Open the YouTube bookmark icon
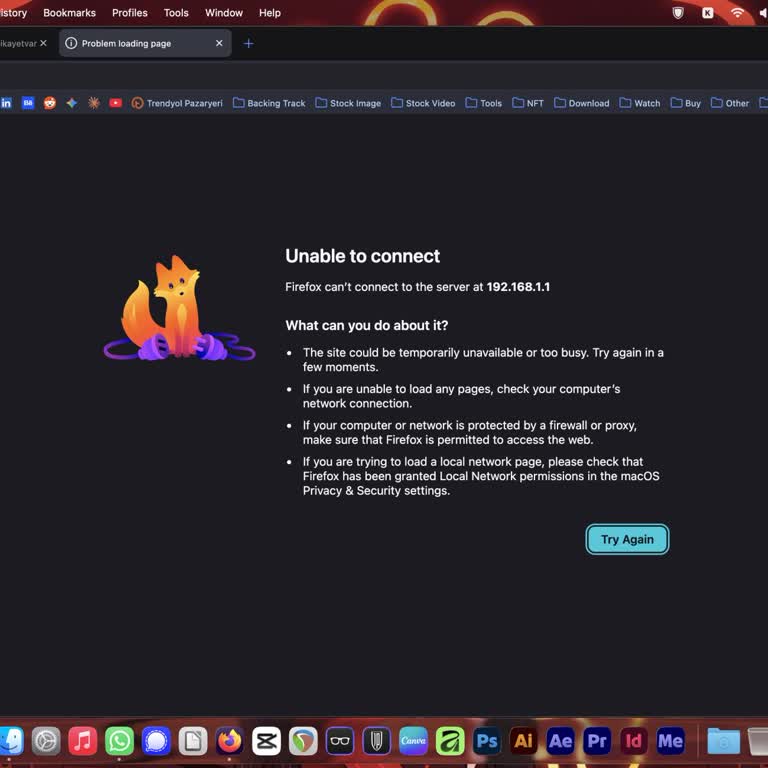 (116, 103)
